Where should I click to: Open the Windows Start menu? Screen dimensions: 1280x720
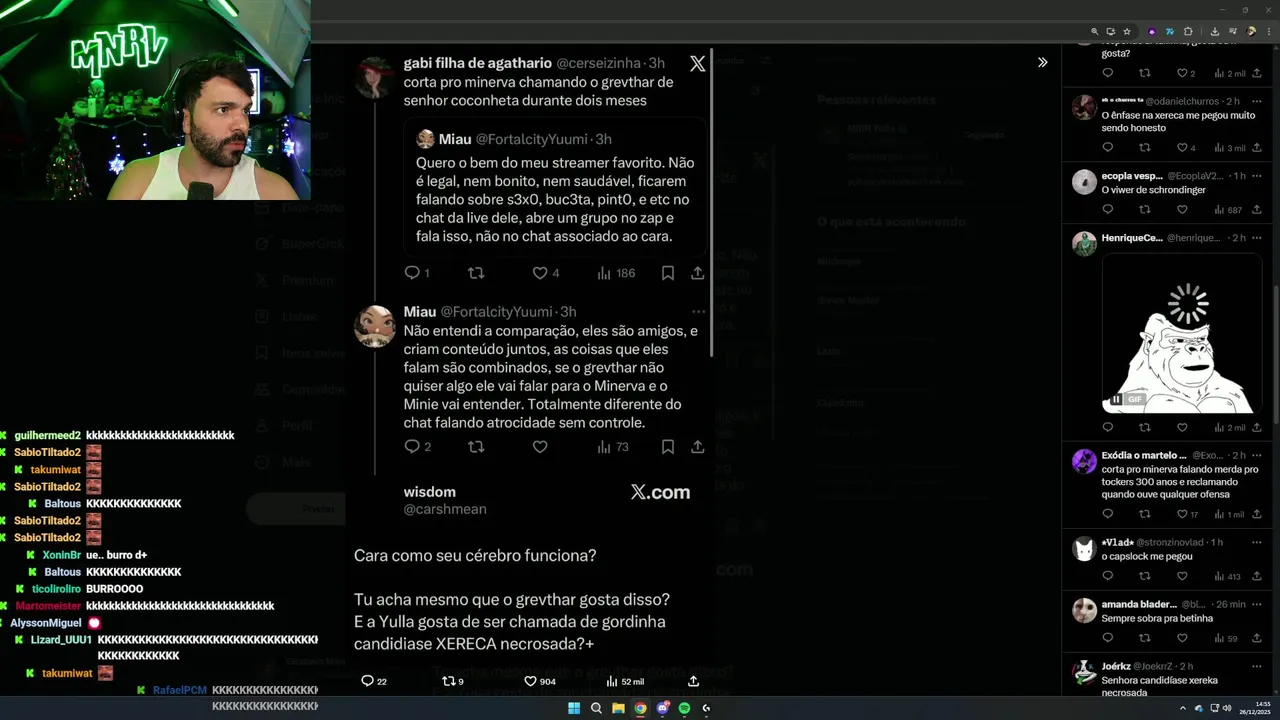coord(574,708)
